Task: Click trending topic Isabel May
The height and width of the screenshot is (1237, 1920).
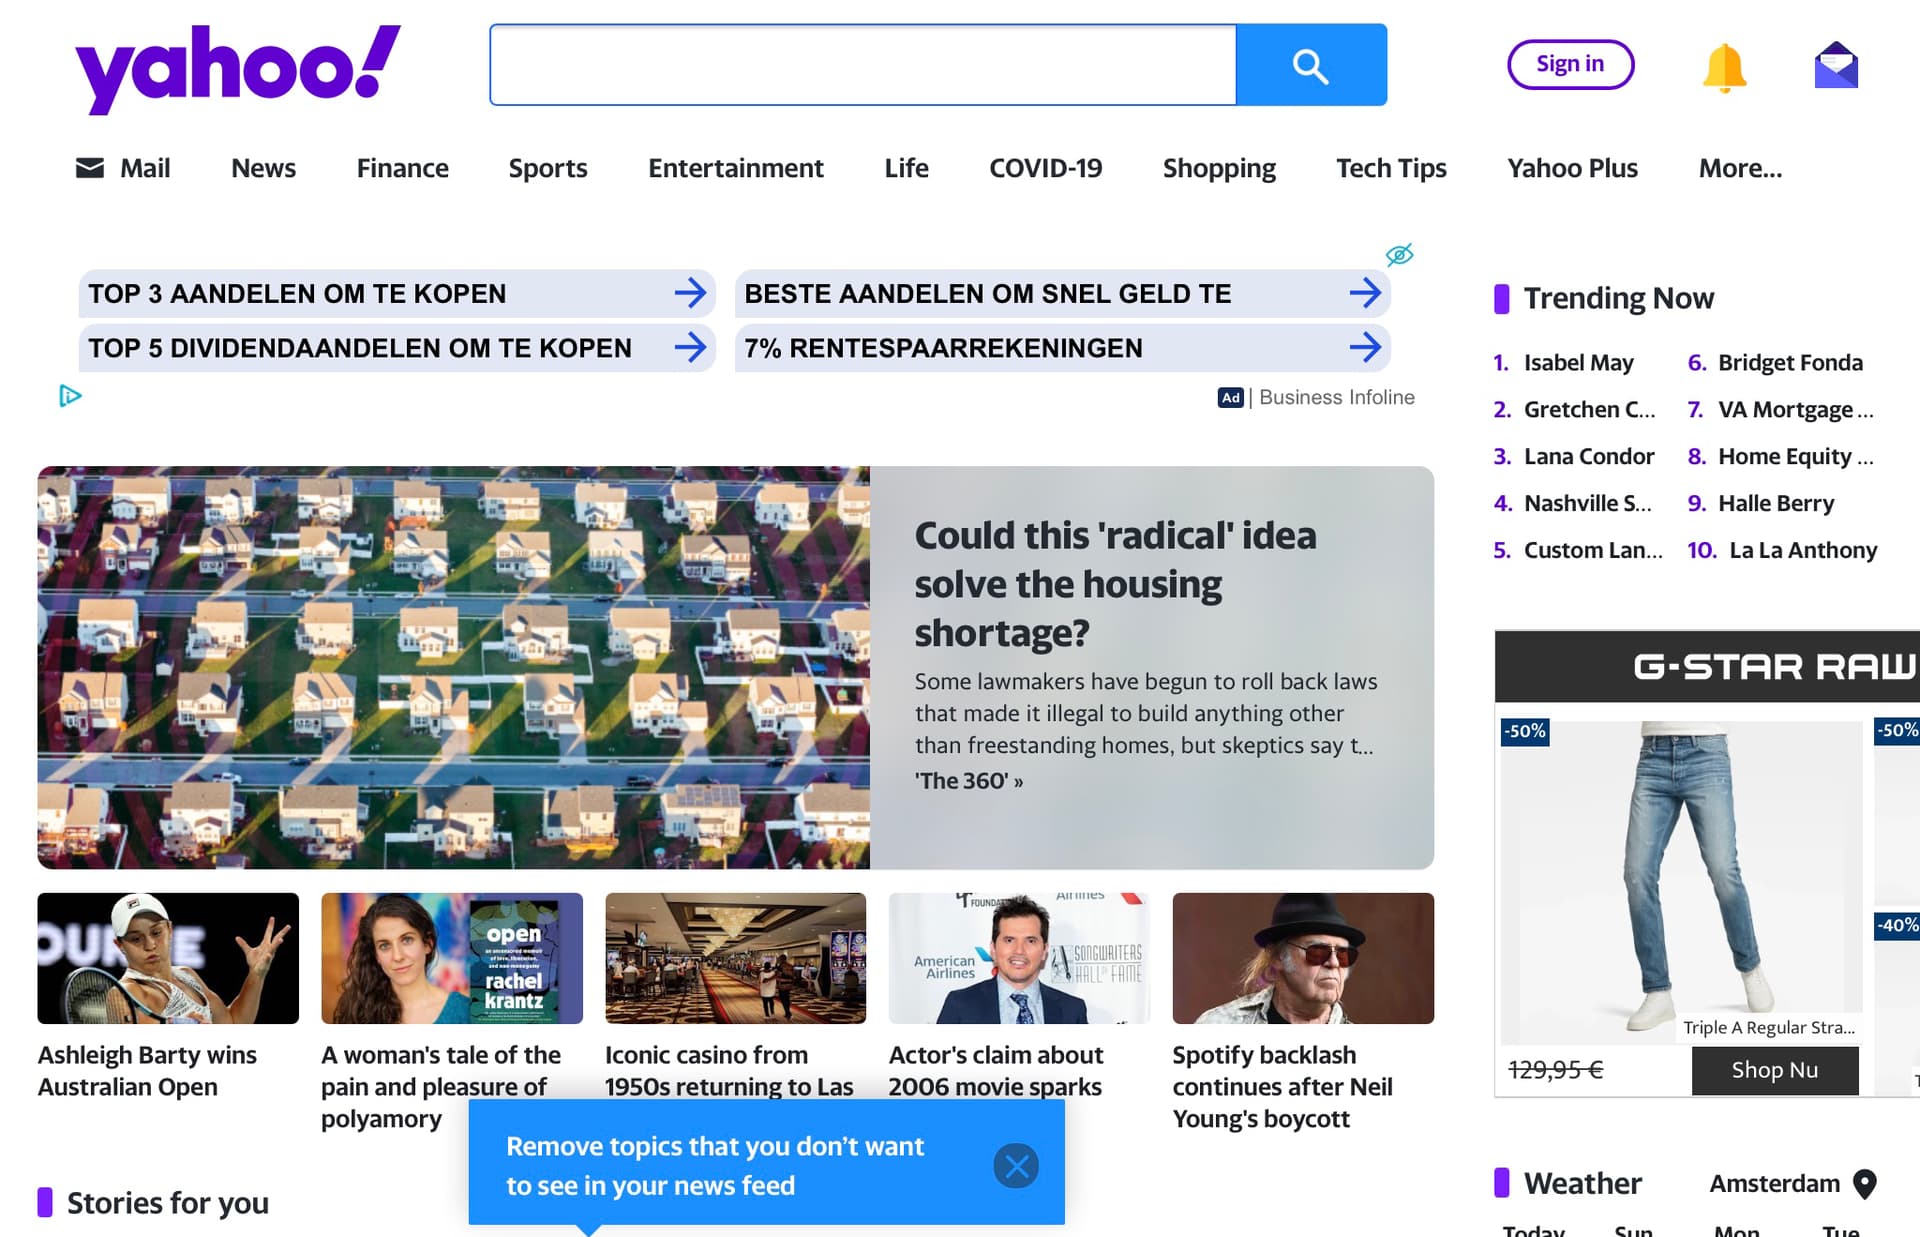Action: coord(1578,363)
